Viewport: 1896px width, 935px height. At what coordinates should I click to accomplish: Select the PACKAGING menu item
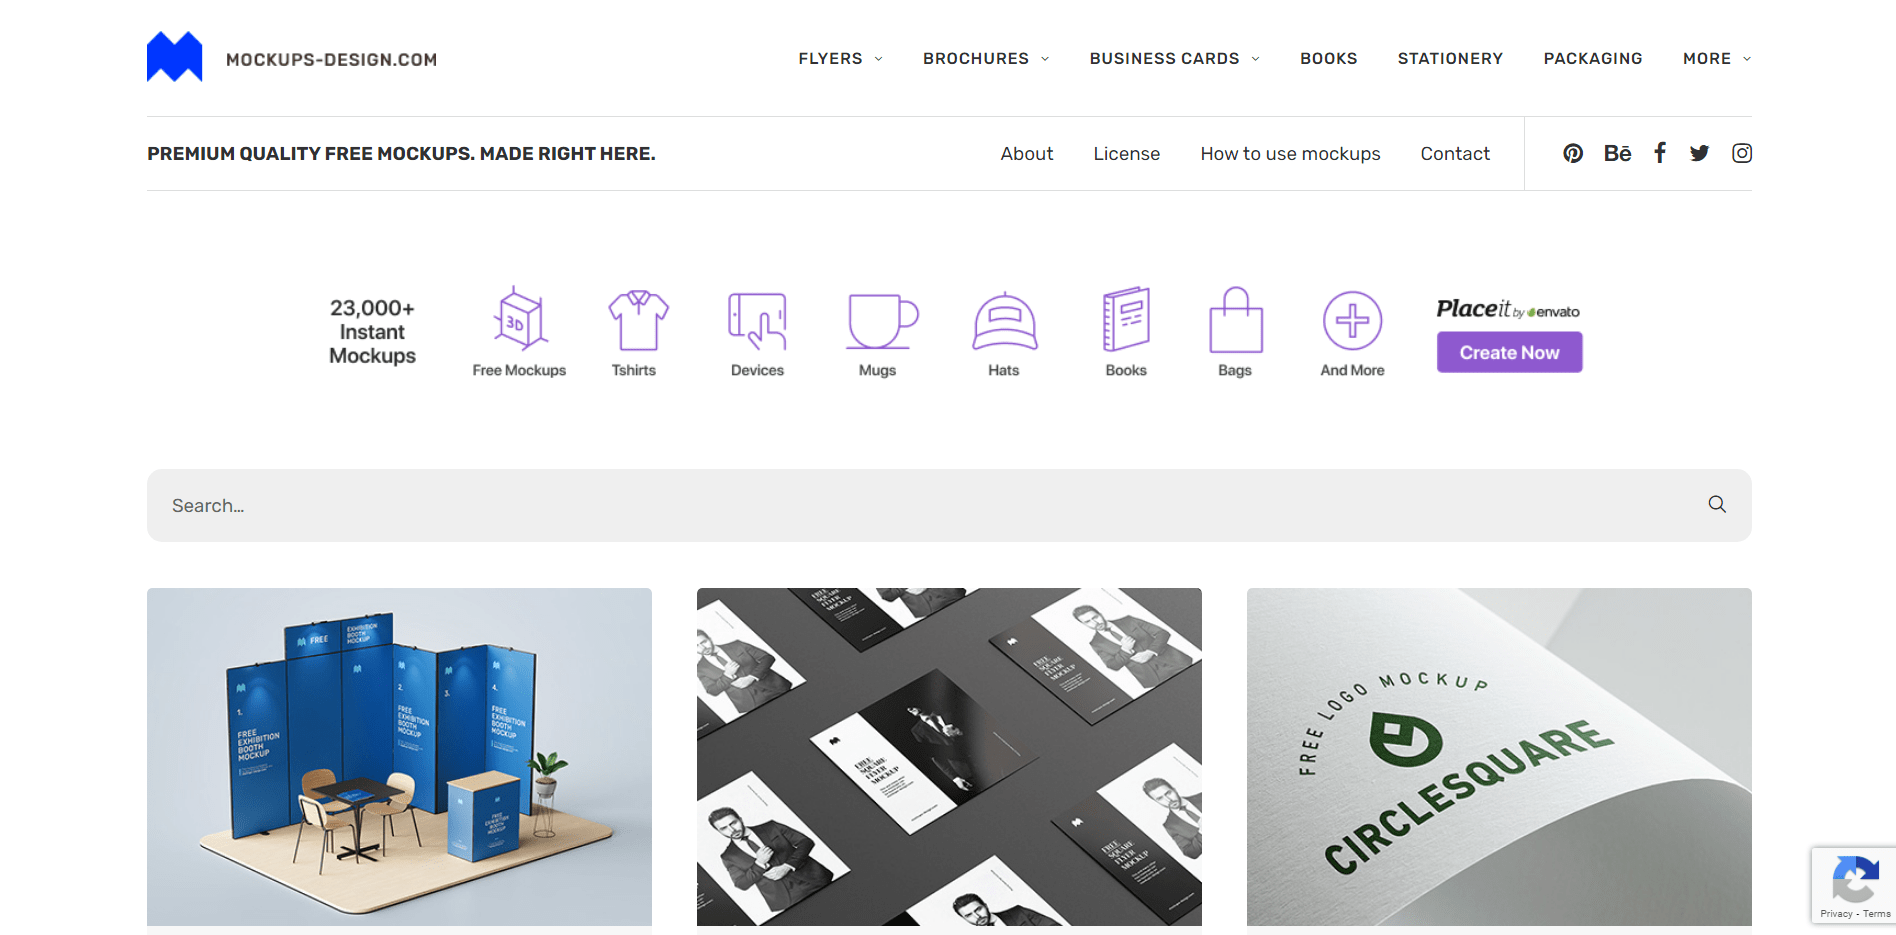coord(1593,58)
